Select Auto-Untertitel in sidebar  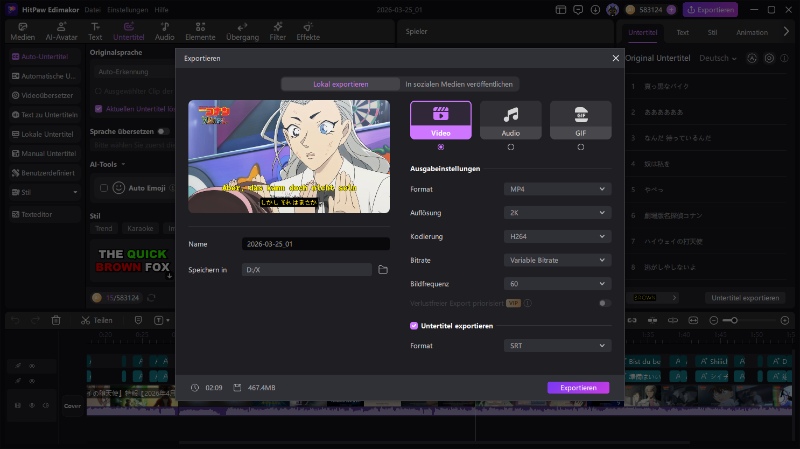44,57
